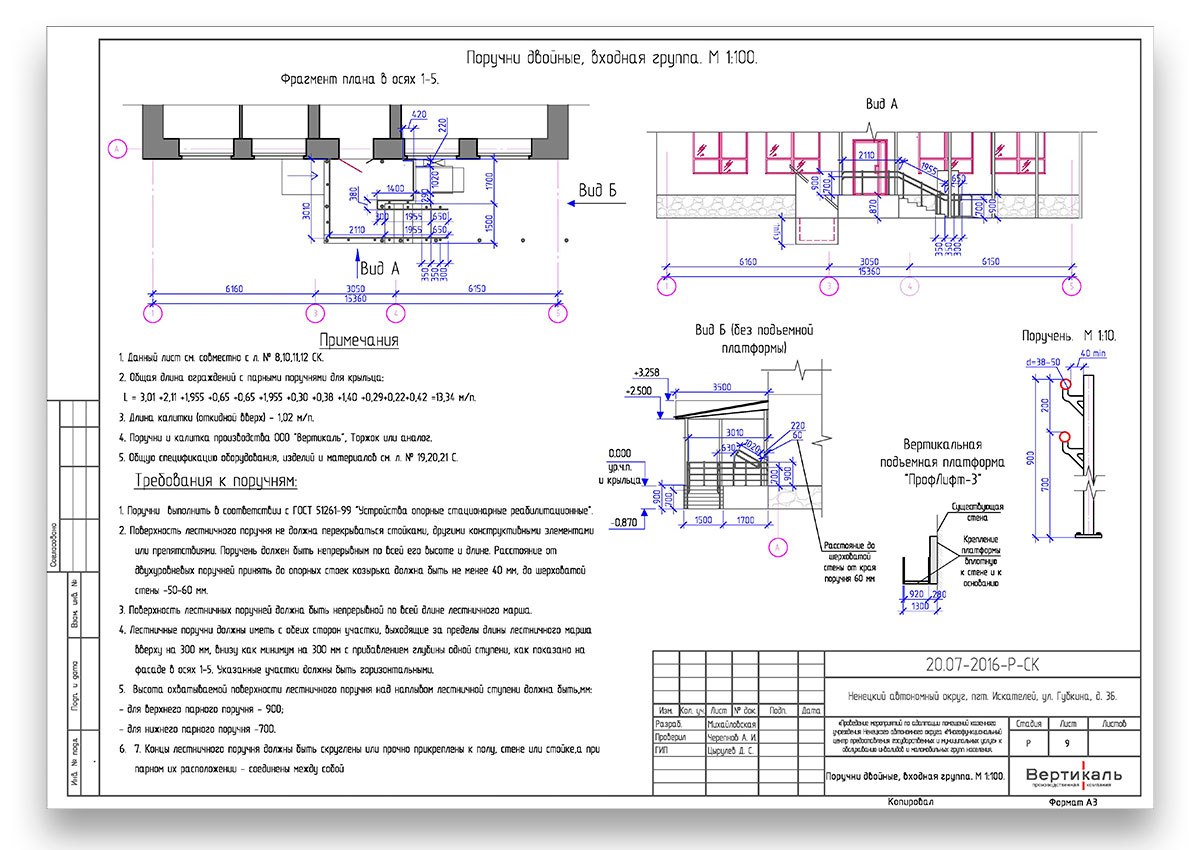Viewport: 1200px width, 850px height.
Task: Click the main sheet title Поручни двойные at top
Action: click(613, 59)
